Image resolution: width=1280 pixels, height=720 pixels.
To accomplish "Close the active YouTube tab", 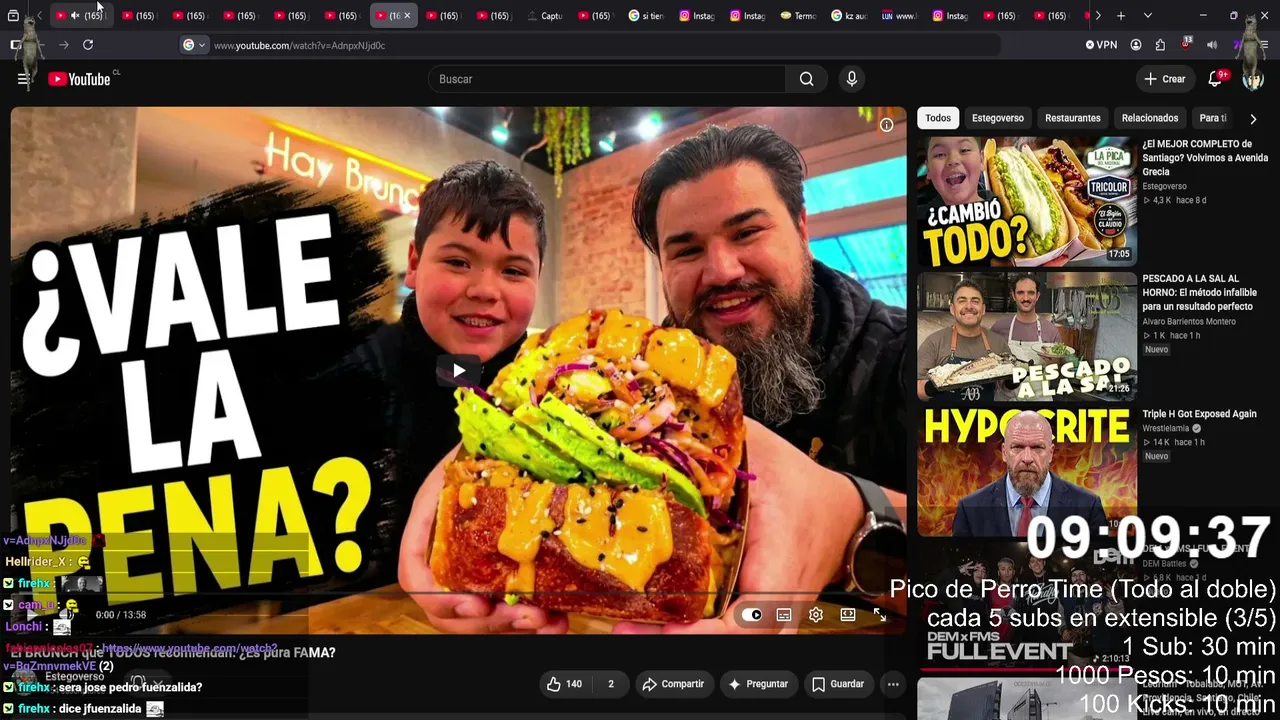I will click(407, 16).
